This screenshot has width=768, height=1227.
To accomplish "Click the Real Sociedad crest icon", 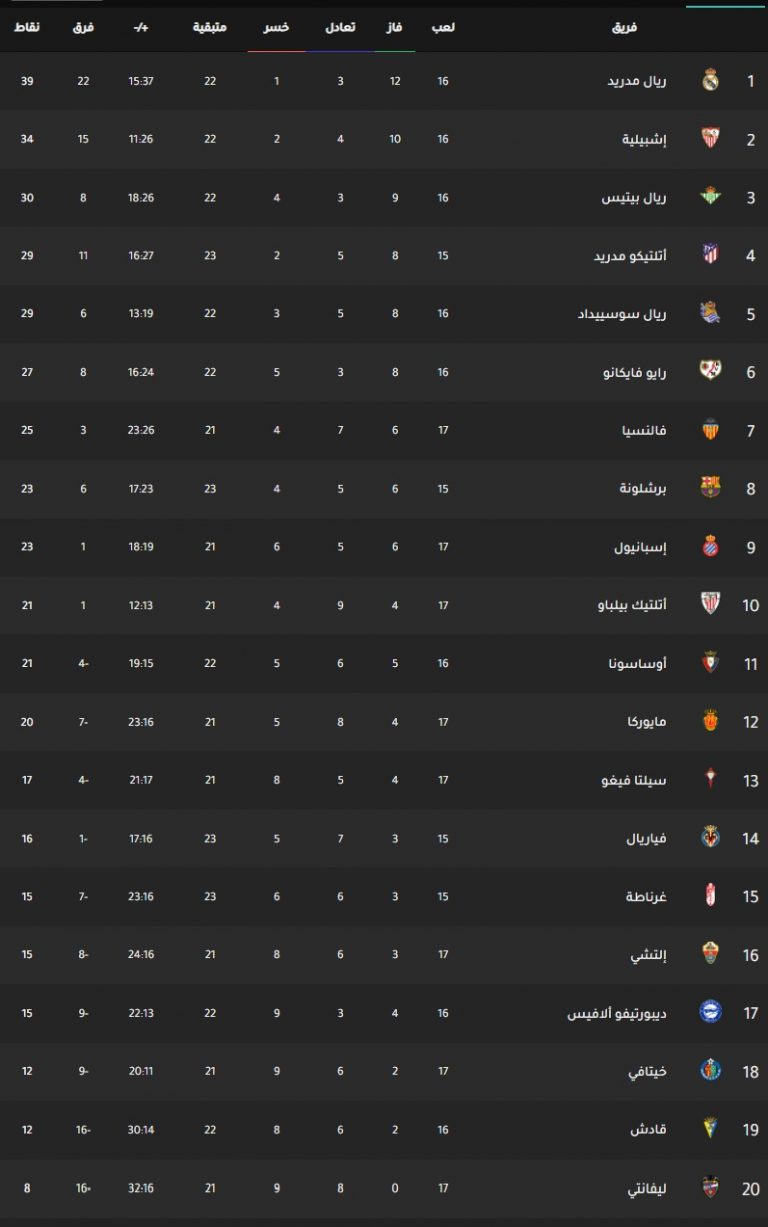I will coord(710,314).
